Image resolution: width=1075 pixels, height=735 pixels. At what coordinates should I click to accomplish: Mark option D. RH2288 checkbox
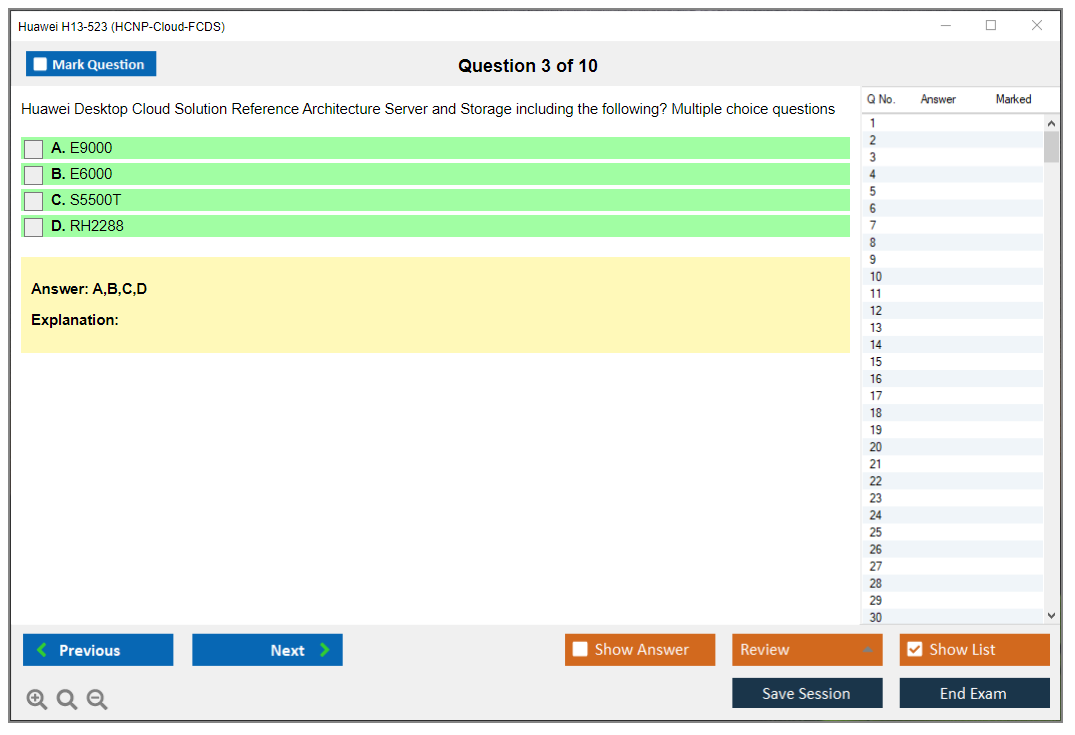(34, 227)
